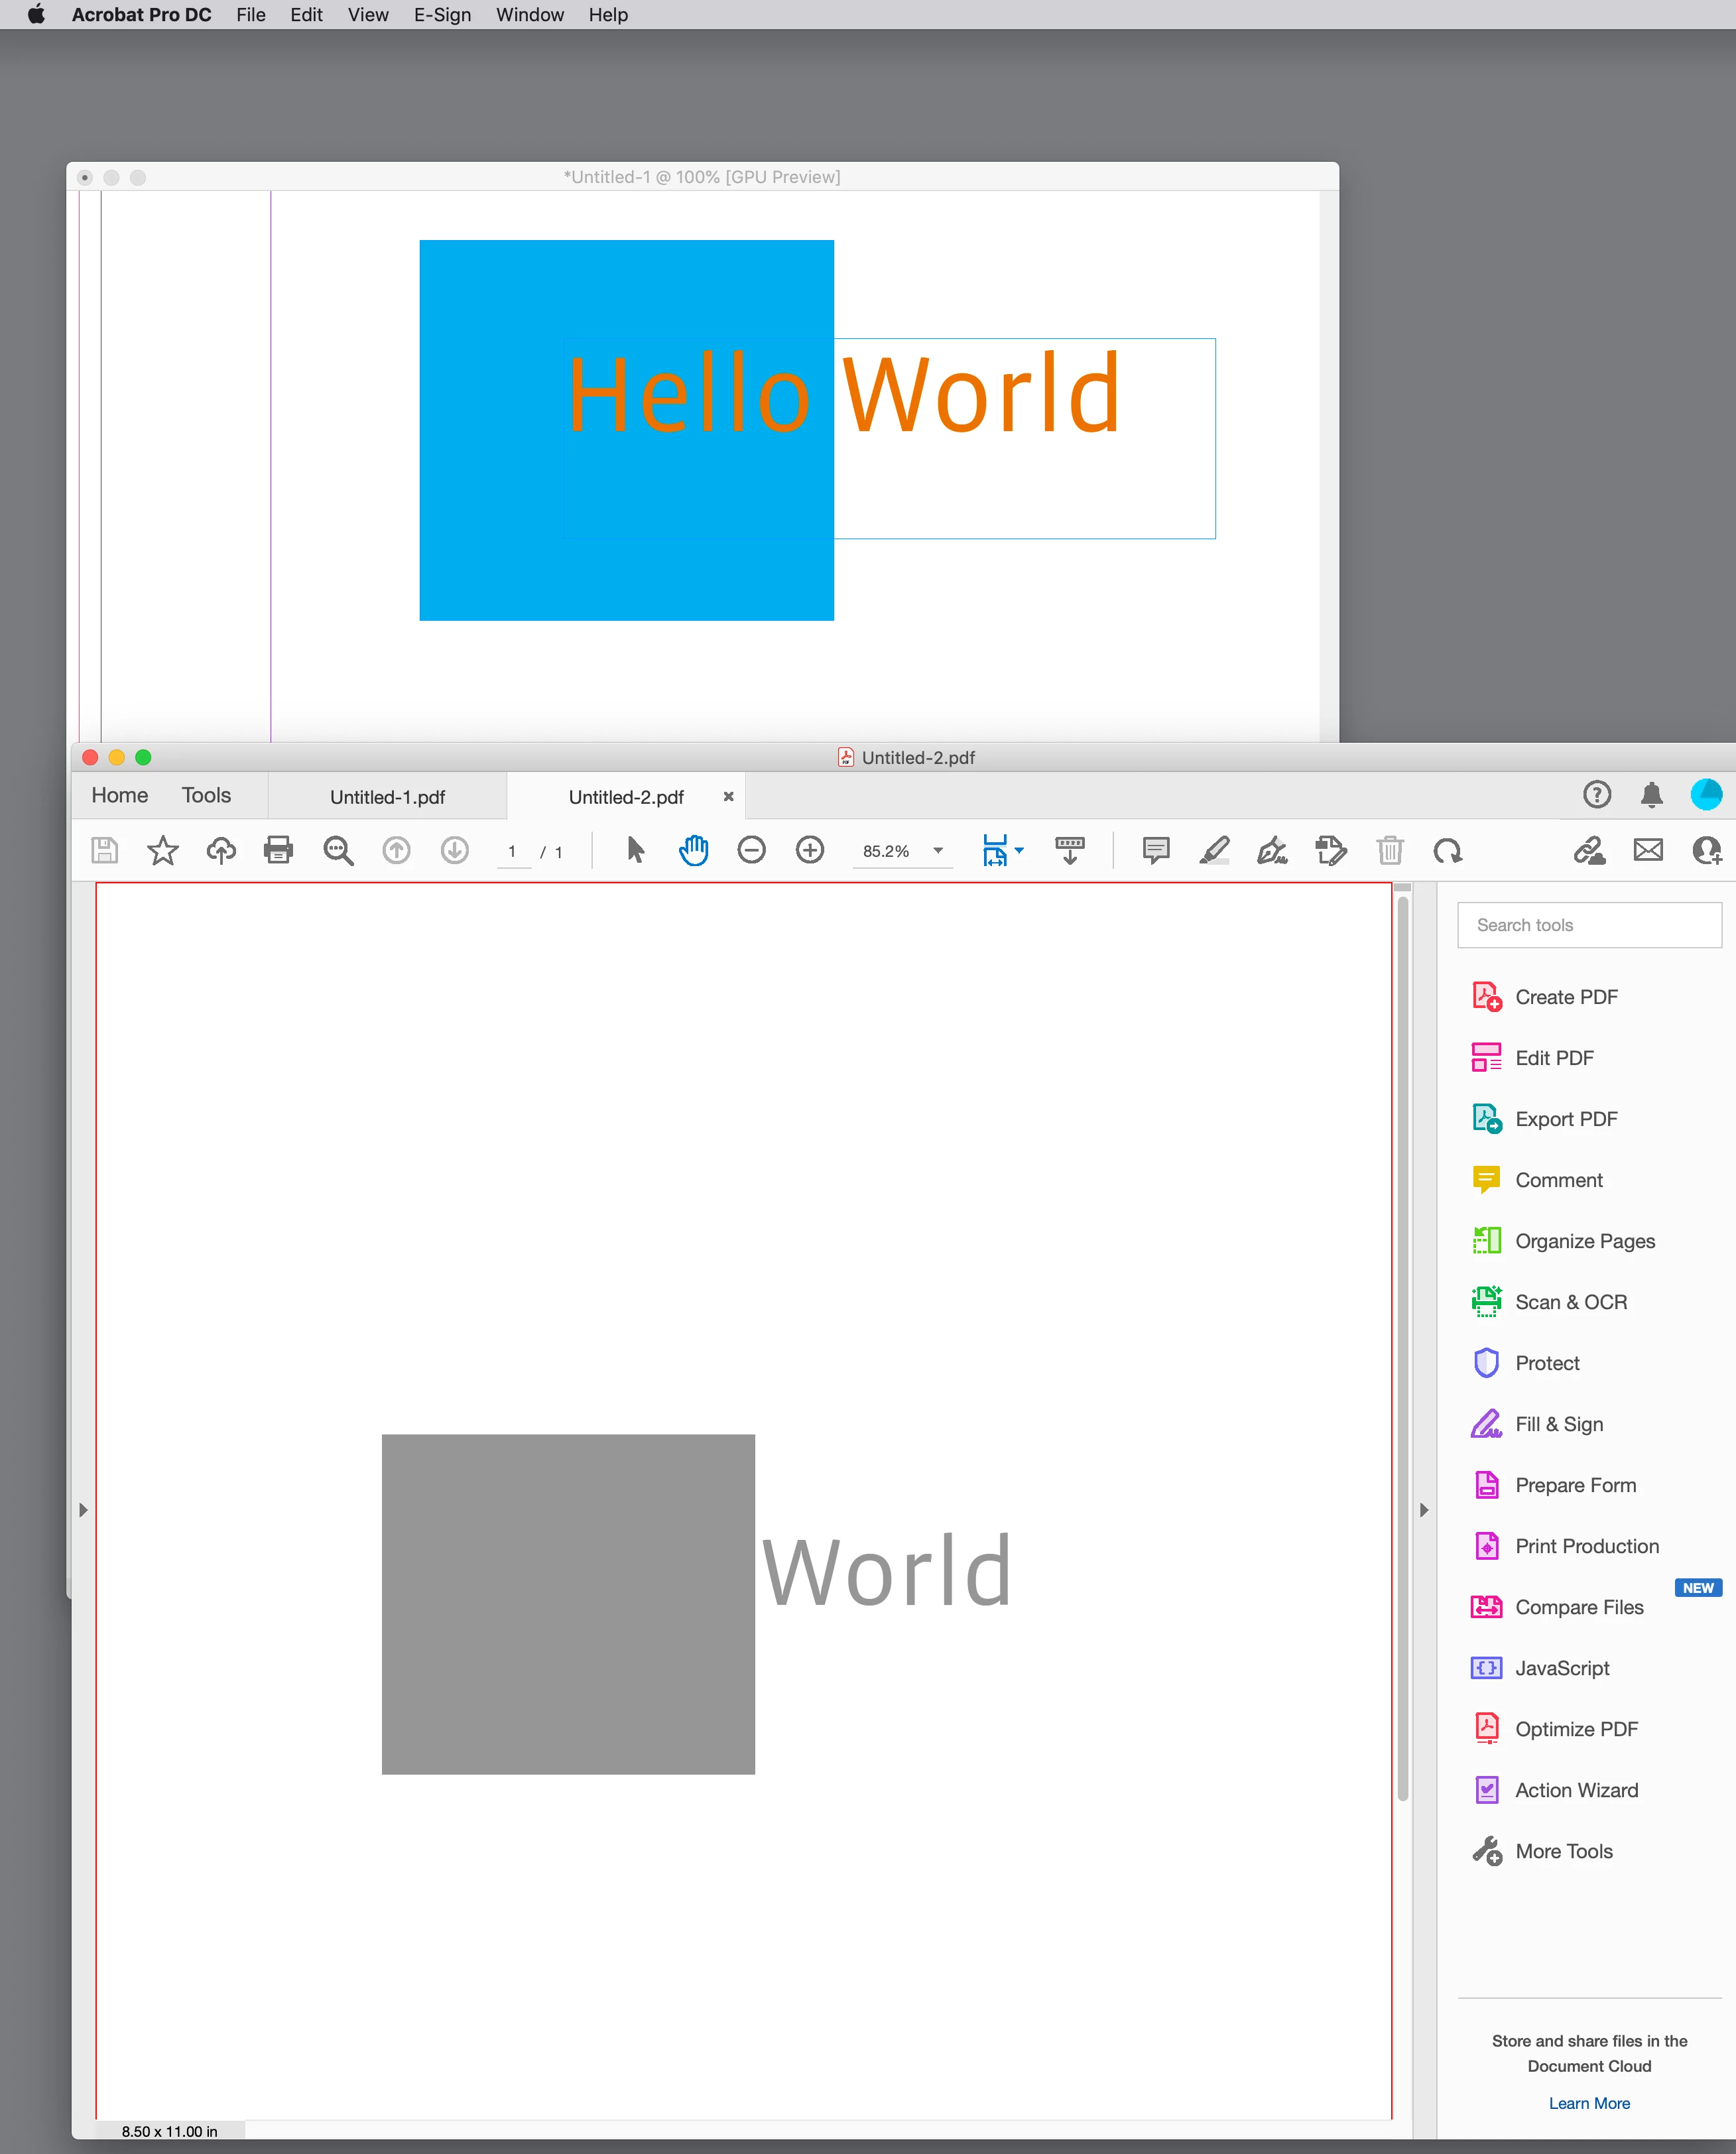Screen dimensions: 1736x2154
Task: Add file to starred with star icon
Action: (x=162, y=850)
